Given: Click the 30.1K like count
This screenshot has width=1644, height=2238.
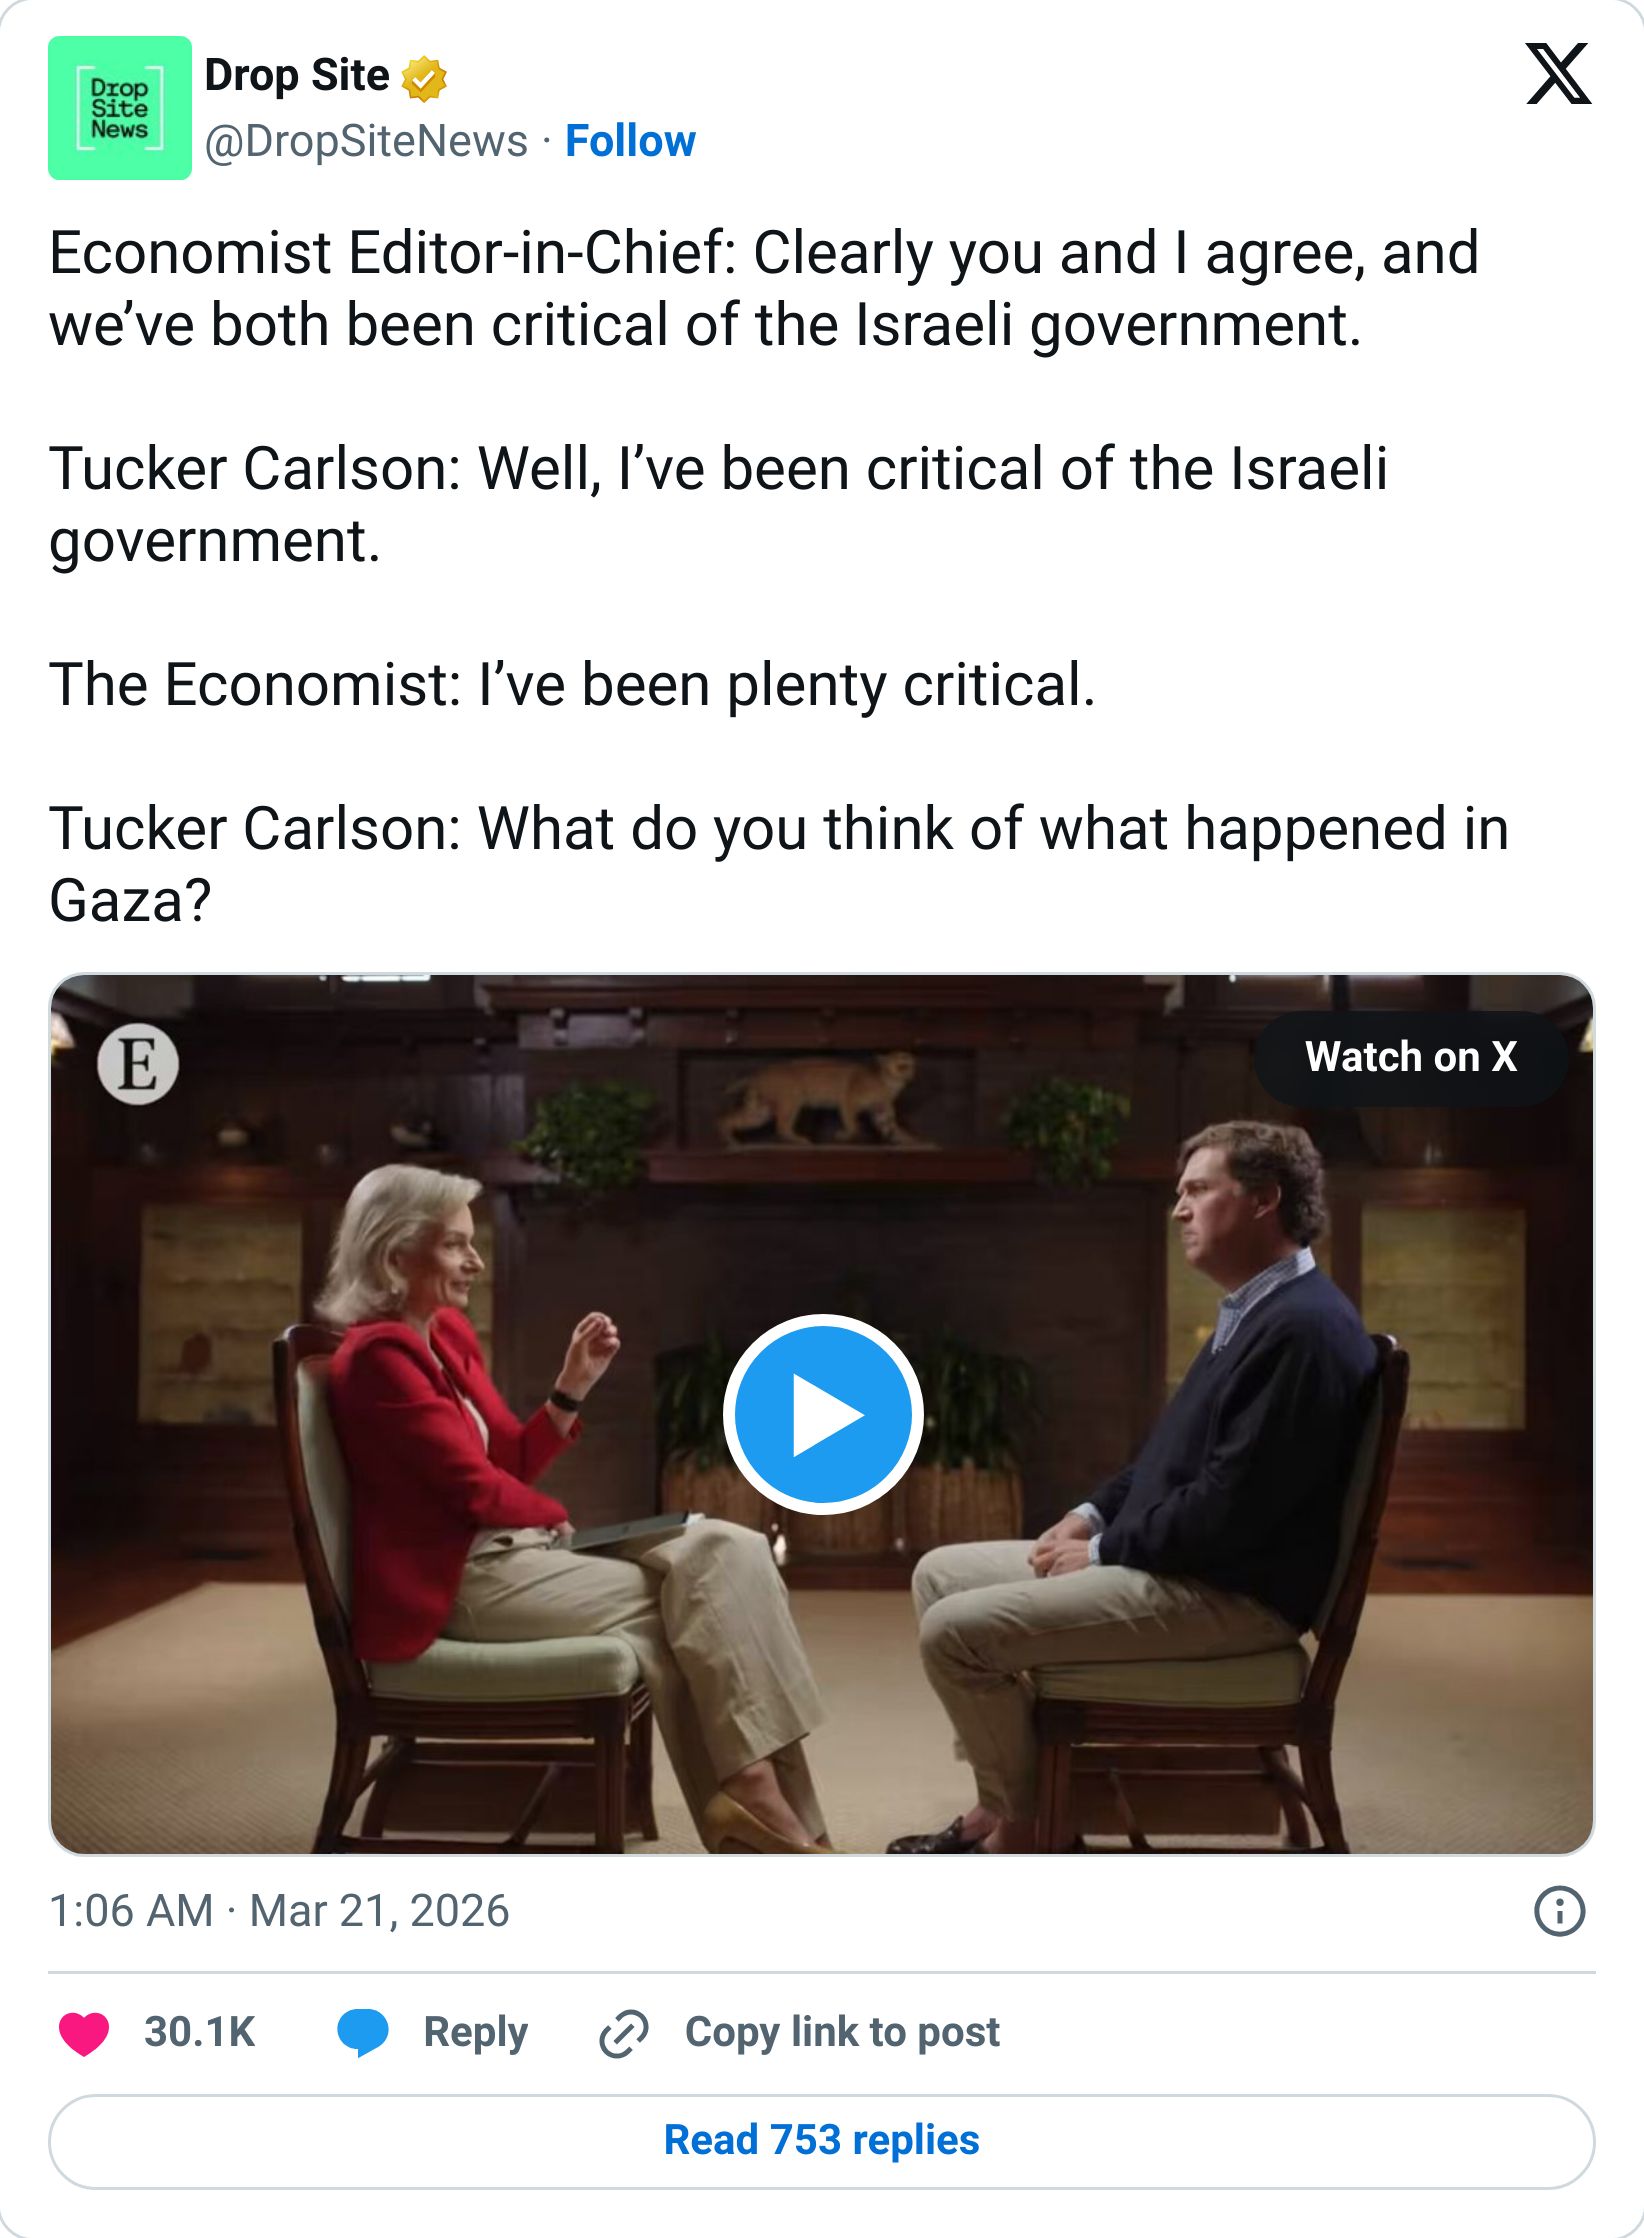Looking at the screenshot, I should click(199, 2031).
